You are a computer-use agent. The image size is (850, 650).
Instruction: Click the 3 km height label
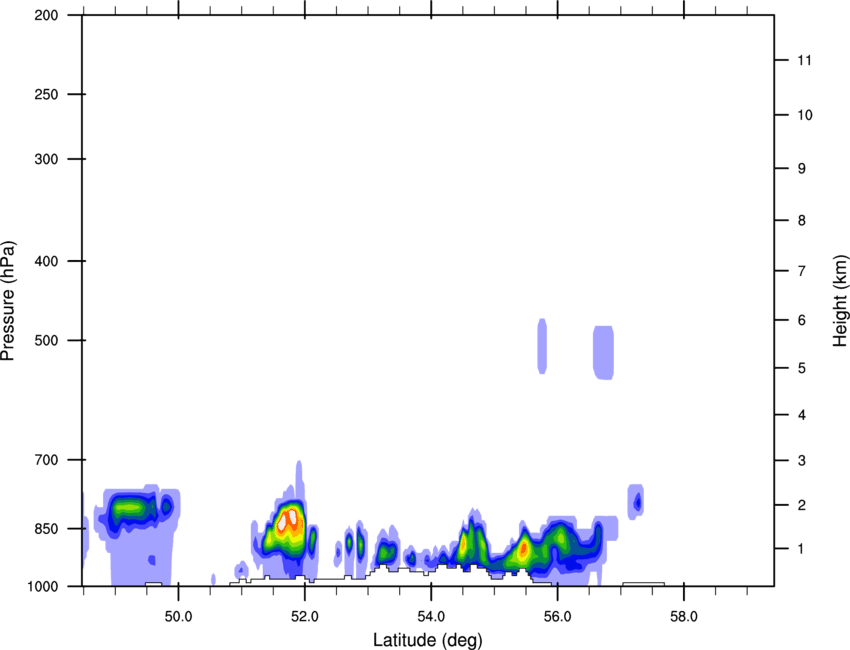point(802,461)
